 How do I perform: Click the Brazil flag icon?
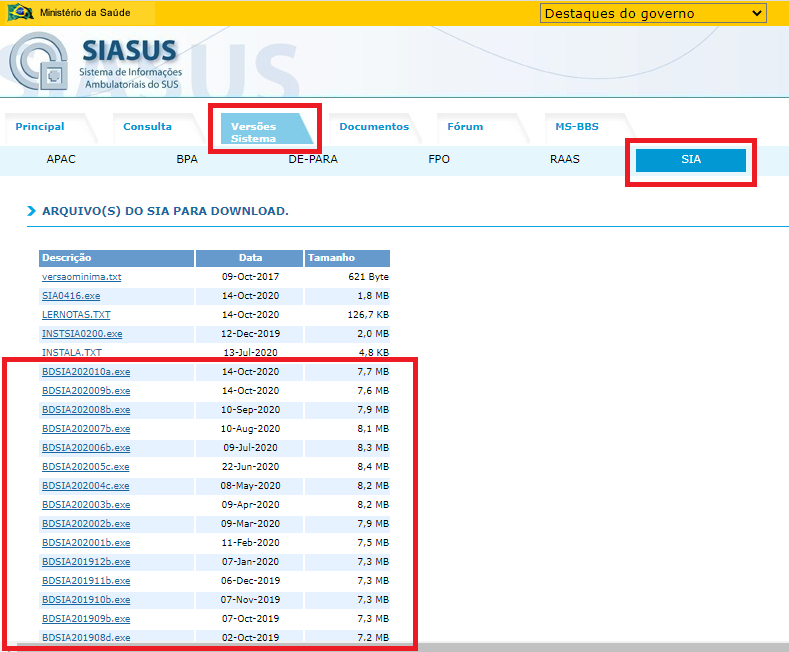[21, 13]
